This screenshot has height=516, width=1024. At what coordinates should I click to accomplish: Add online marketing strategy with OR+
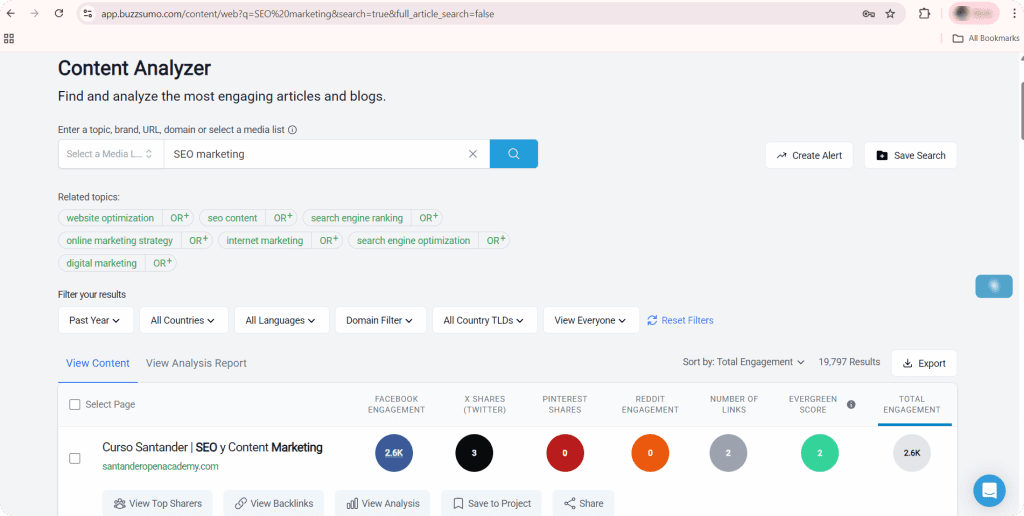(x=199, y=241)
